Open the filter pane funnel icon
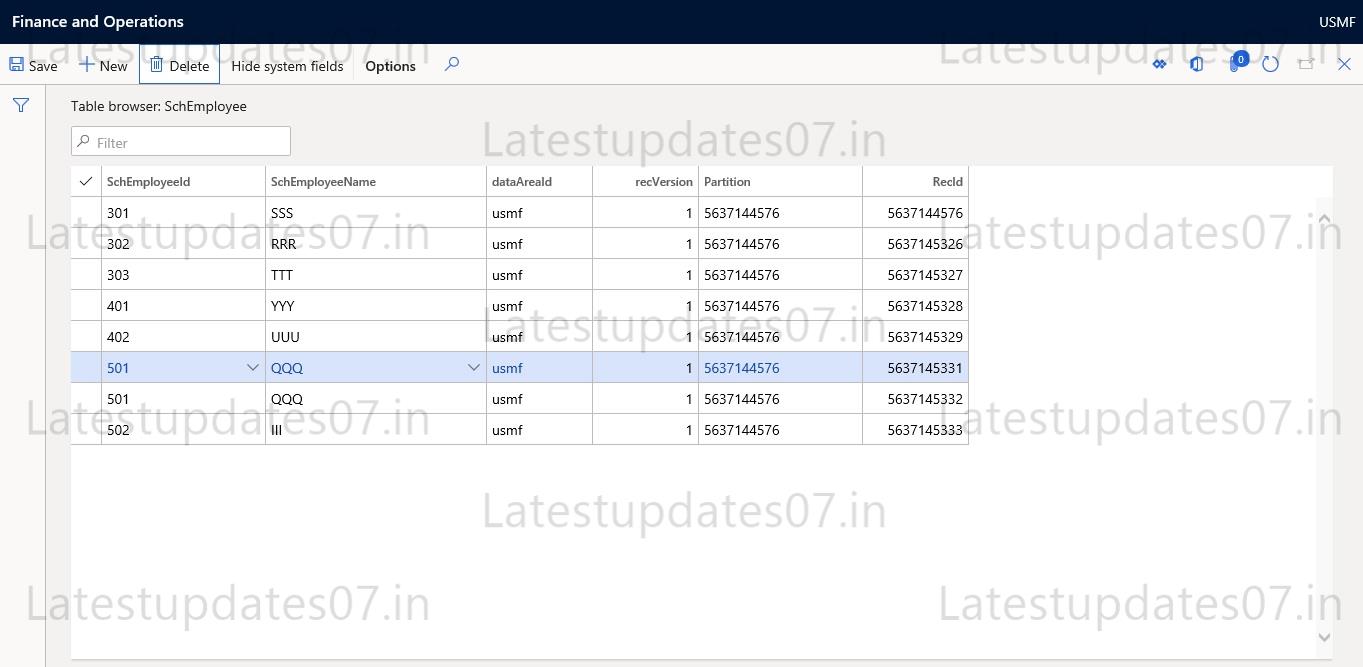This screenshot has width=1363, height=667. (20, 104)
